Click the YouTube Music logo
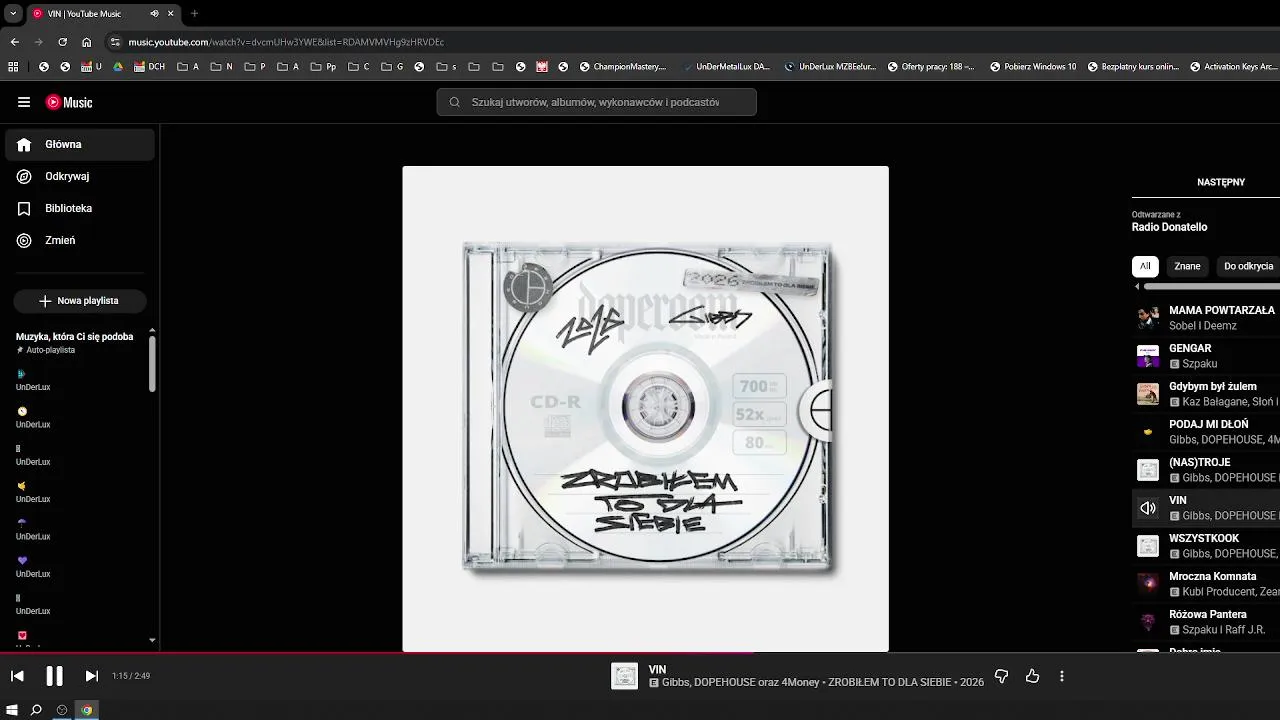 [69, 102]
